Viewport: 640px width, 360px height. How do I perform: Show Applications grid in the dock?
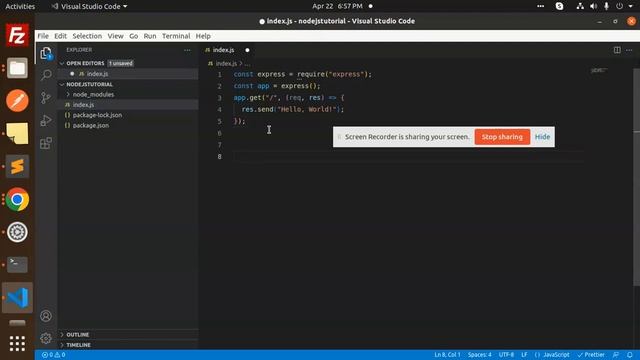(17, 344)
